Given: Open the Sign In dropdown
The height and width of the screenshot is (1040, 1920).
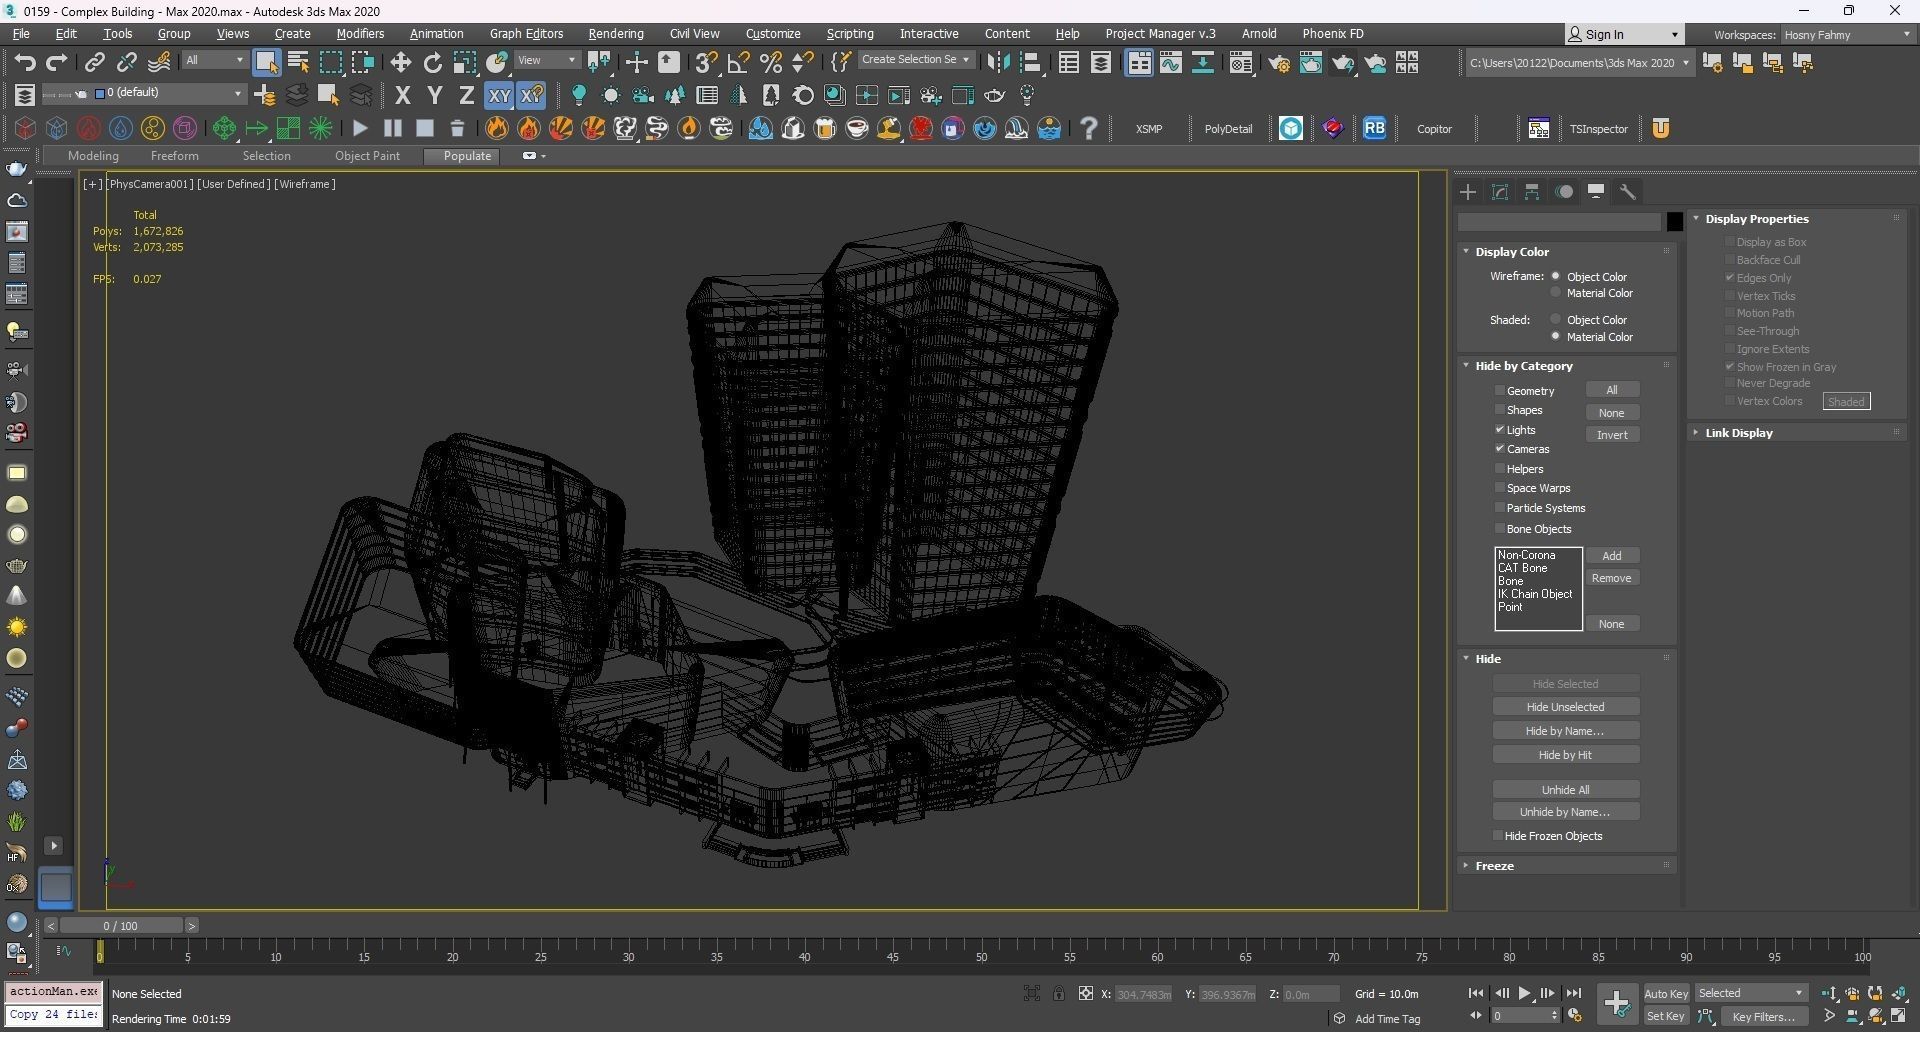Looking at the screenshot, I should 1624,34.
